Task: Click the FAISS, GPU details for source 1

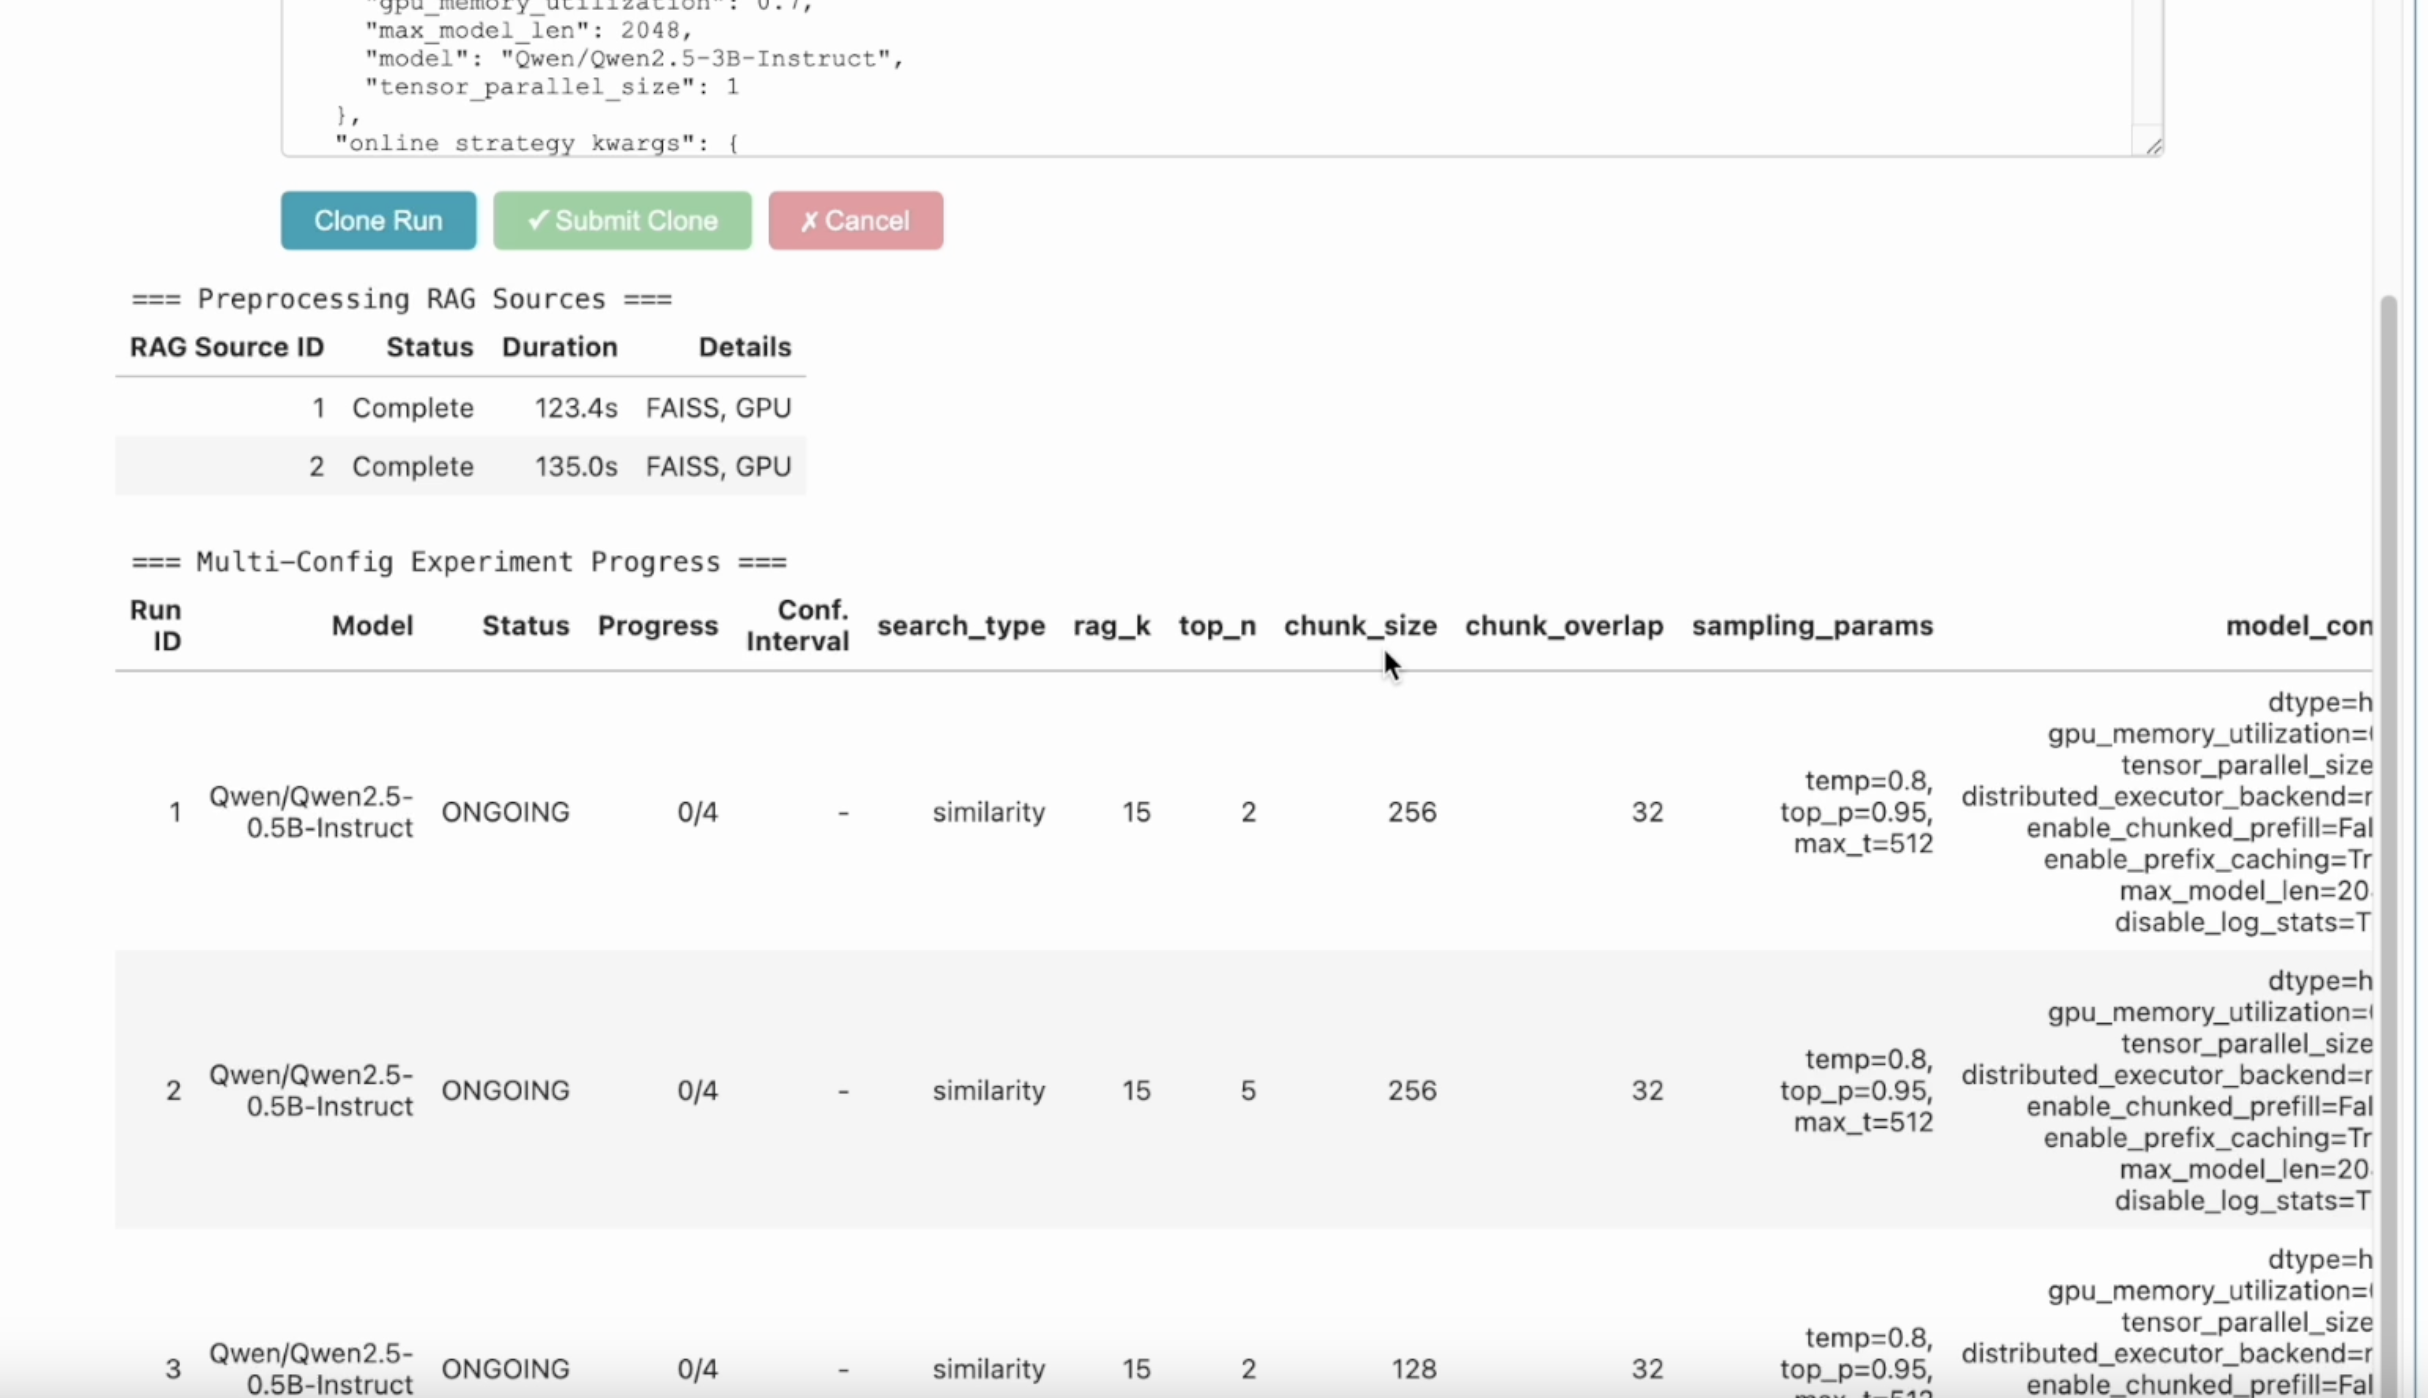Action: click(x=717, y=407)
